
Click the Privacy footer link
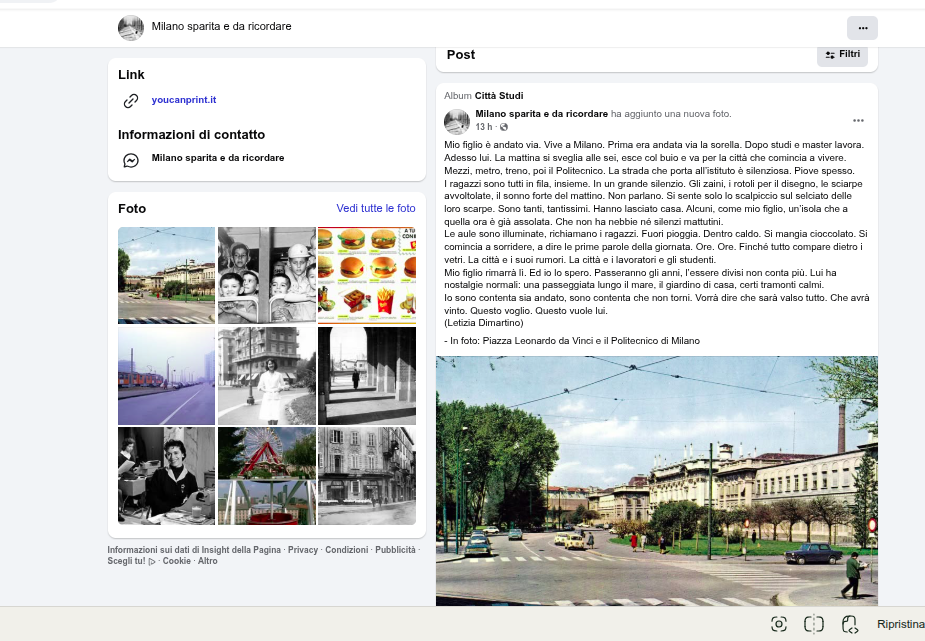pos(303,550)
